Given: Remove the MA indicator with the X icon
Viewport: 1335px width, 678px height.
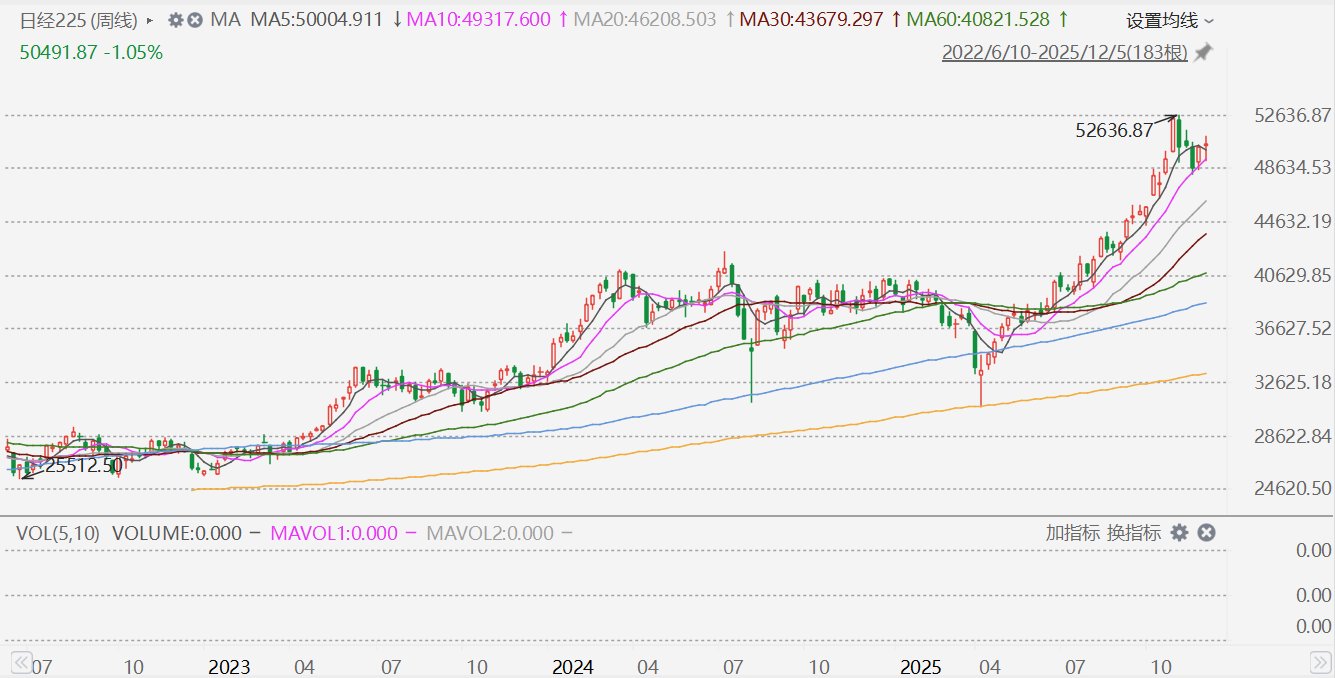Looking at the screenshot, I should point(195,20).
